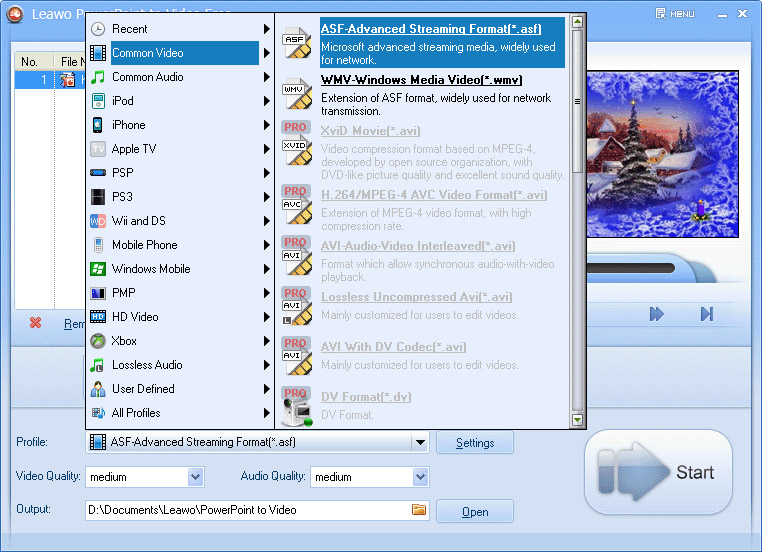Click the User Defined person icon

pos(98,389)
